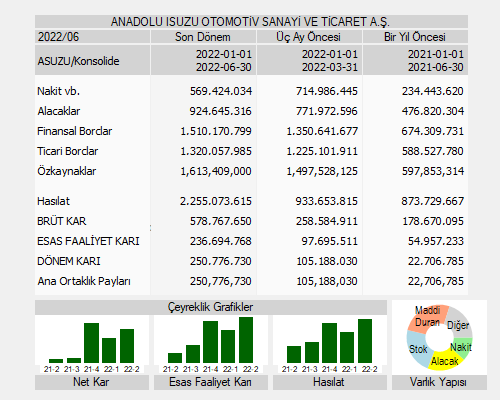Click the Nakit vb. row label

point(59,91)
